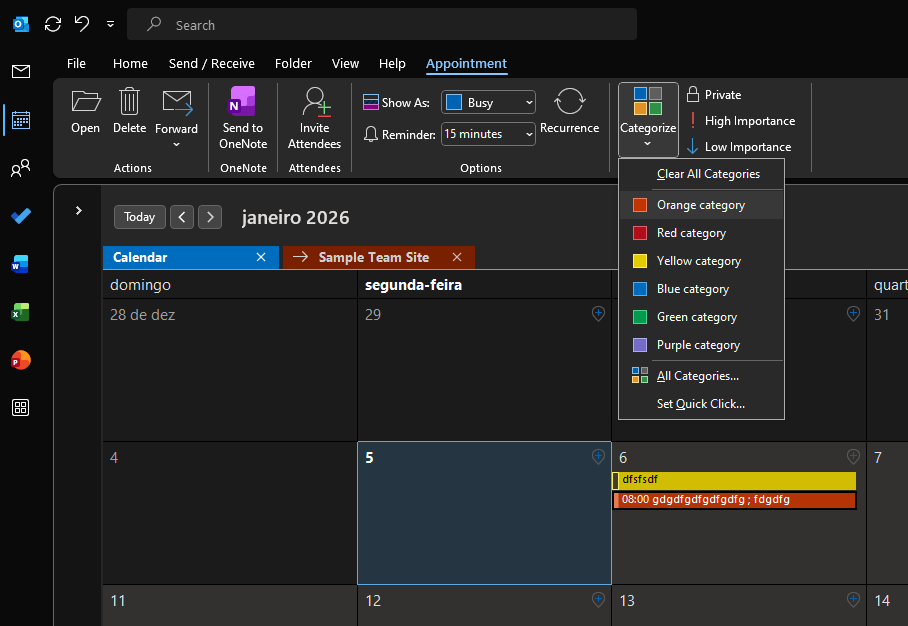Switch to the Folder tab
Image resolution: width=908 pixels, height=626 pixels.
click(293, 63)
